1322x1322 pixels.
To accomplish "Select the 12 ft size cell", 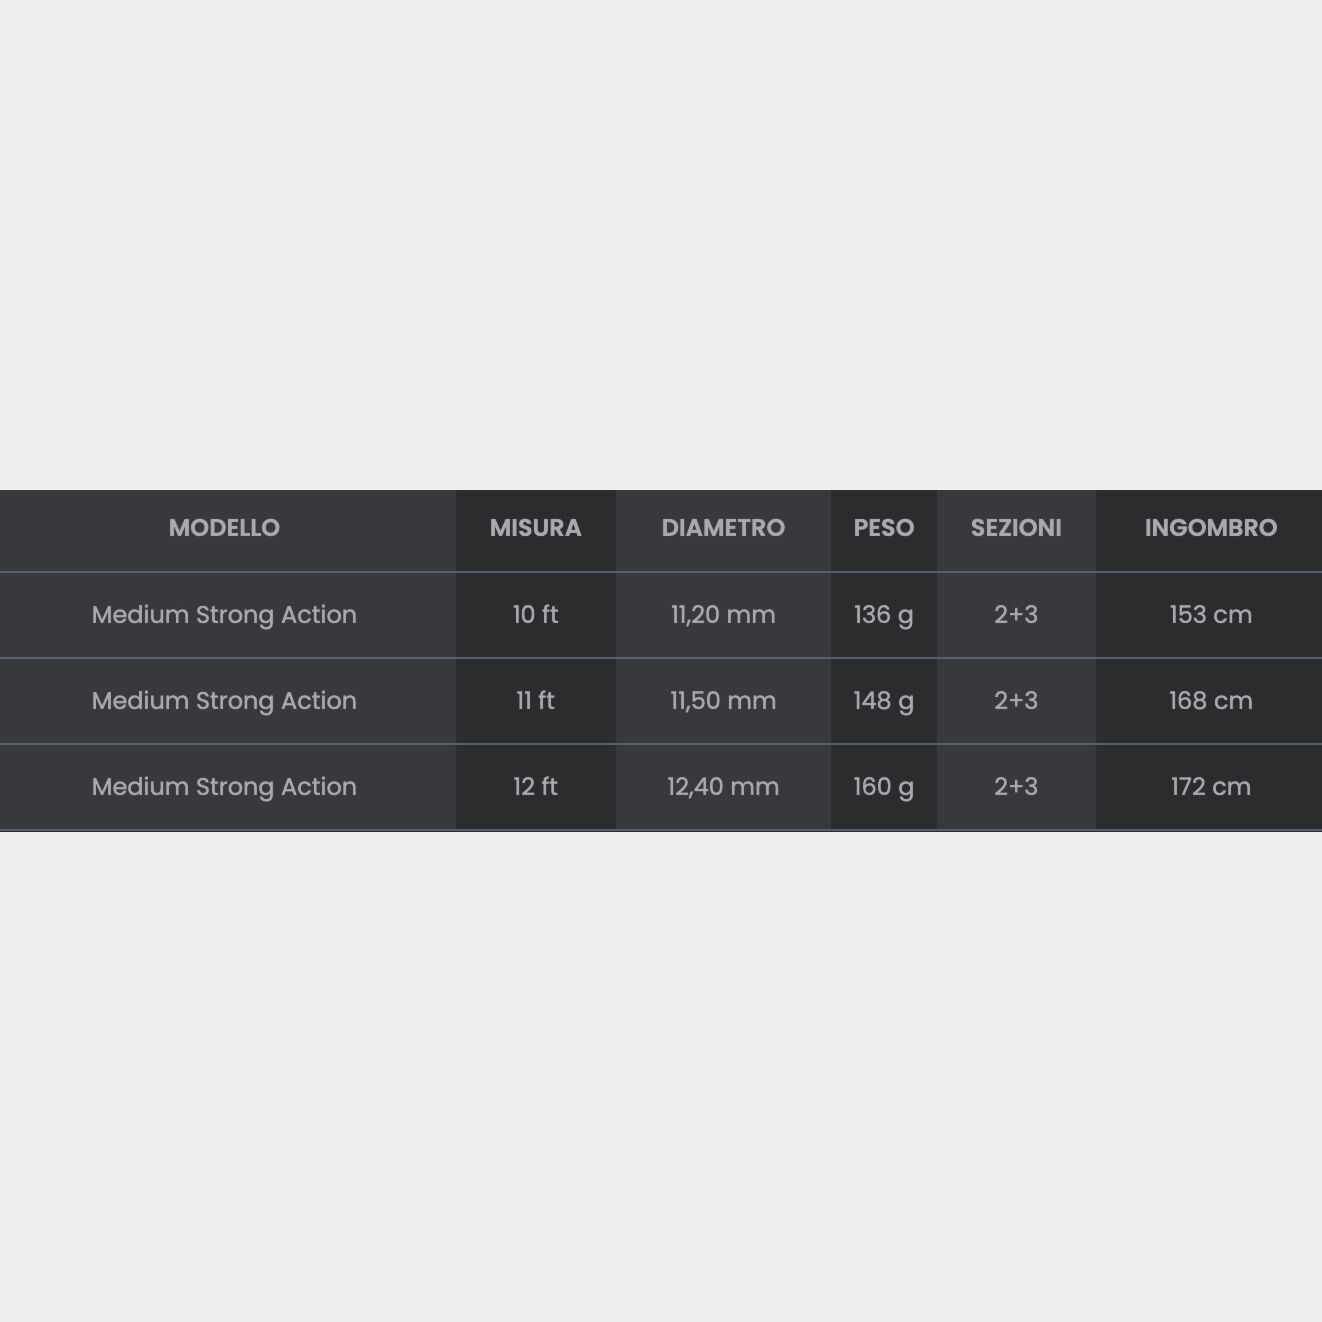I will pyautogui.click(x=535, y=787).
